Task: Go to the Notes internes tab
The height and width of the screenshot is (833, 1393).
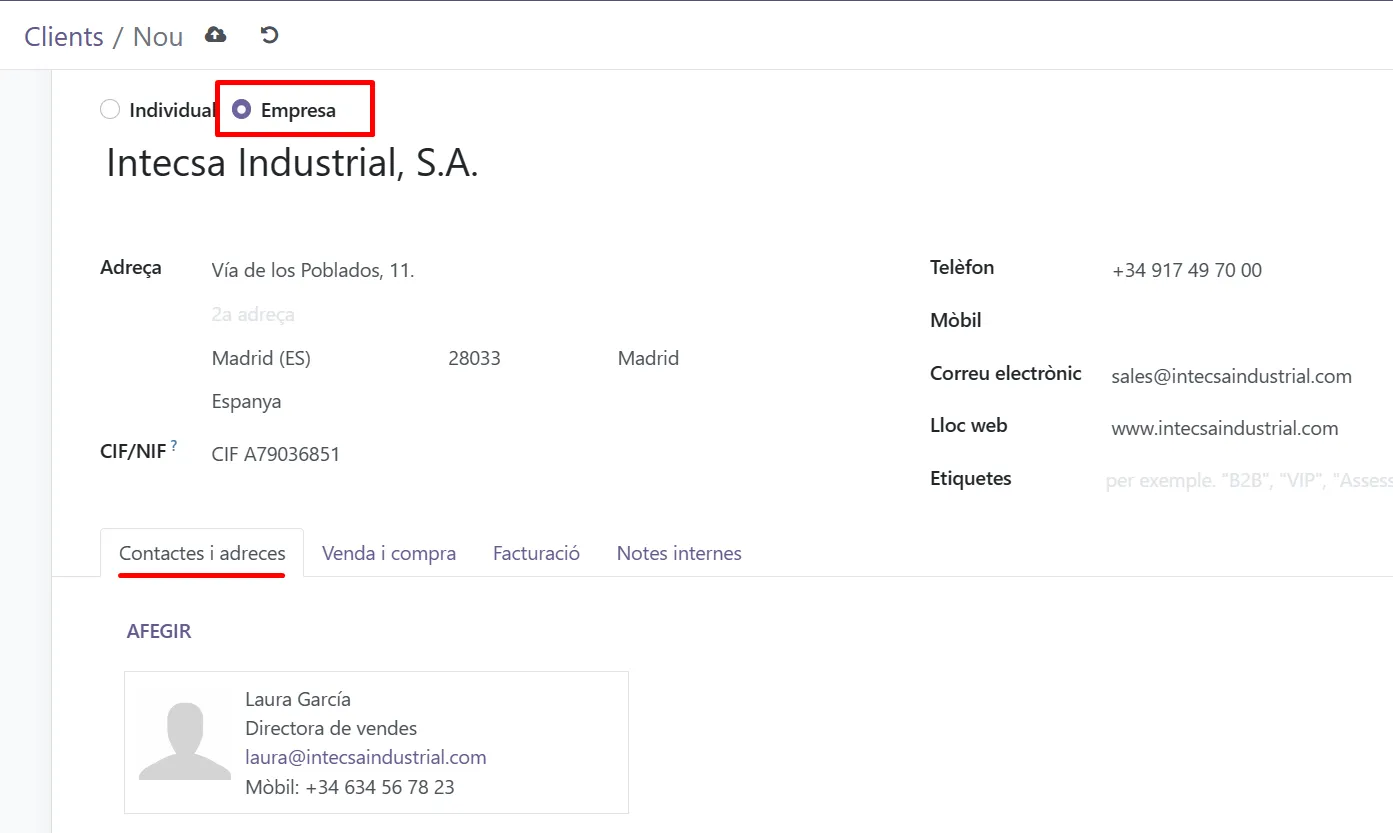Action: [x=679, y=553]
